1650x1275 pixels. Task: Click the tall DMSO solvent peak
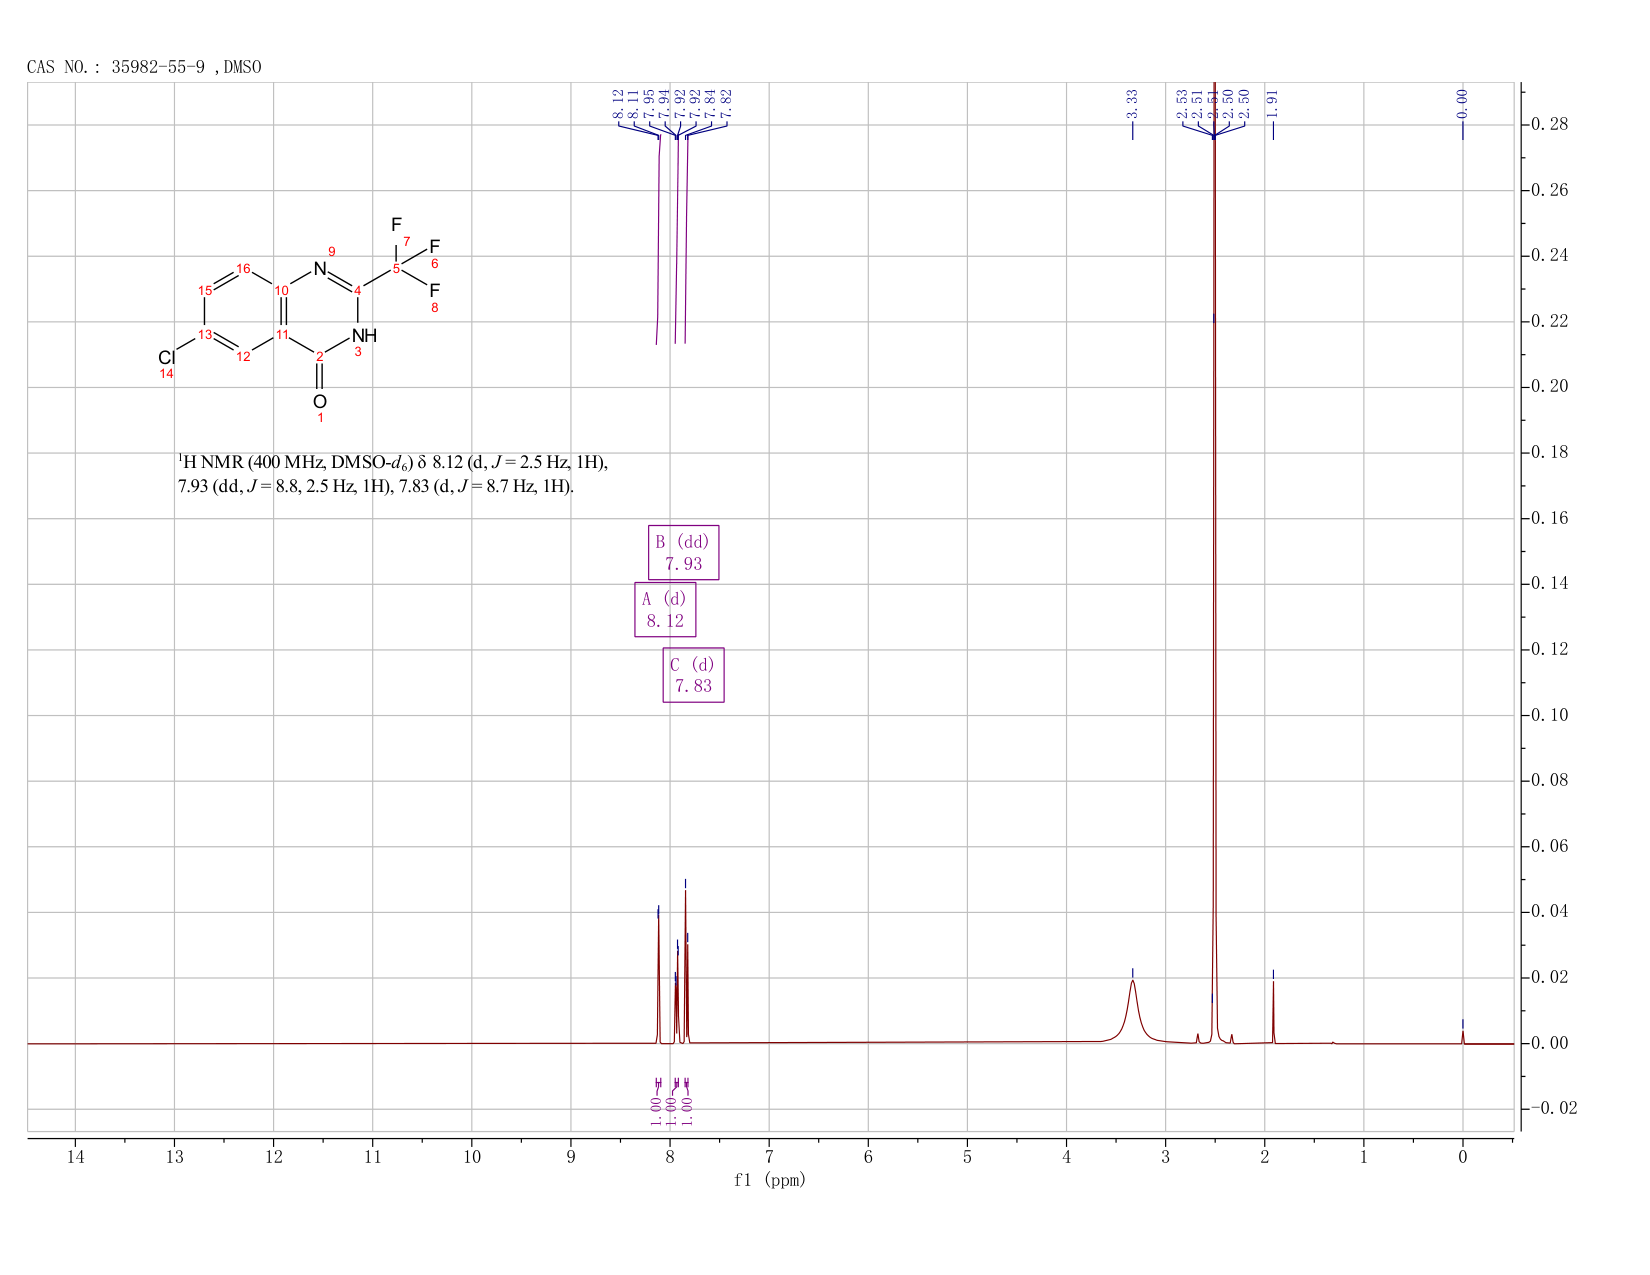(1214, 560)
